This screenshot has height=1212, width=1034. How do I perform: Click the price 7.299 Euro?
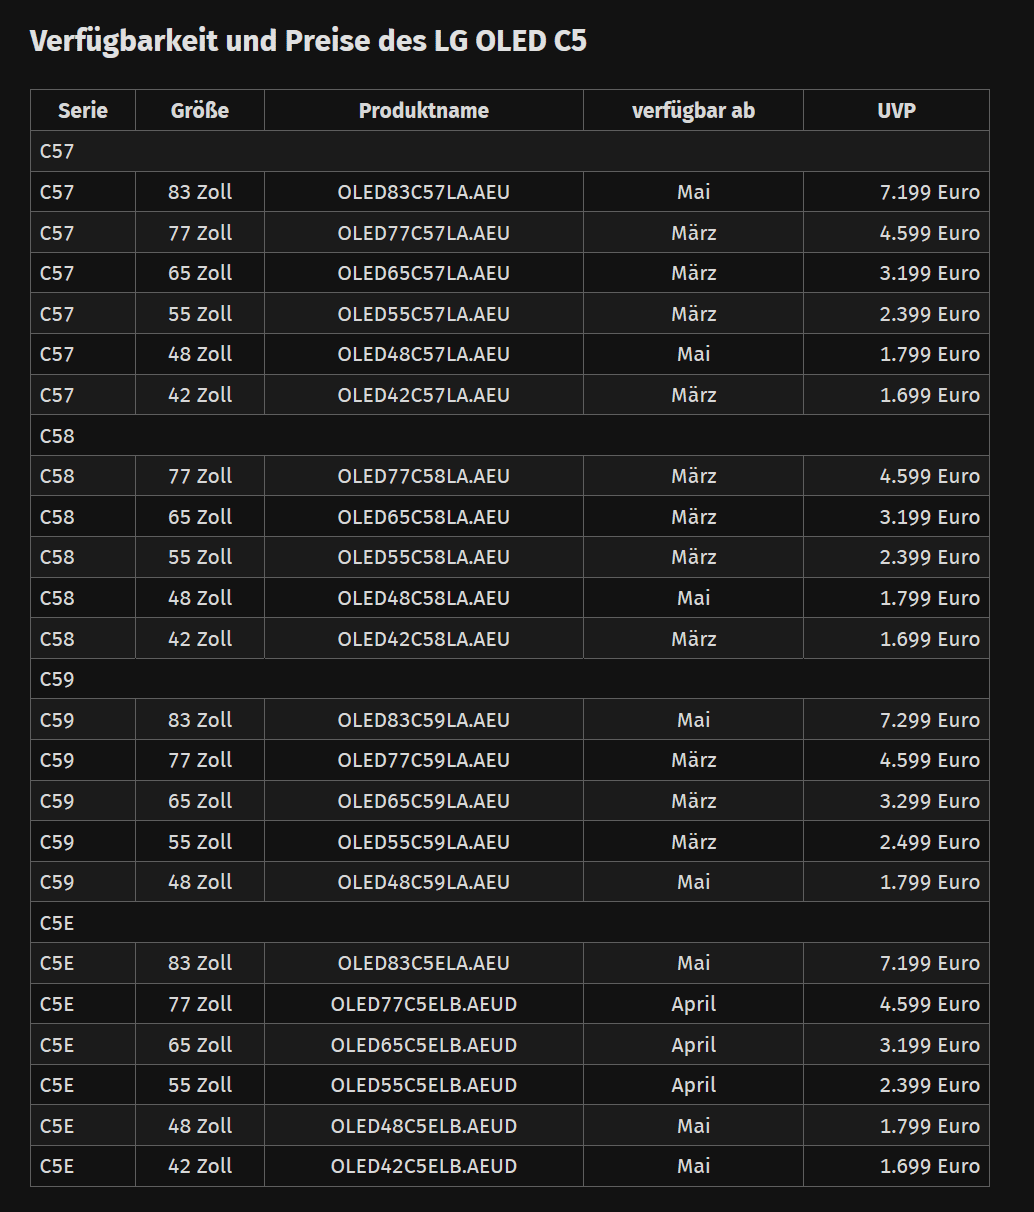click(930, 720)
